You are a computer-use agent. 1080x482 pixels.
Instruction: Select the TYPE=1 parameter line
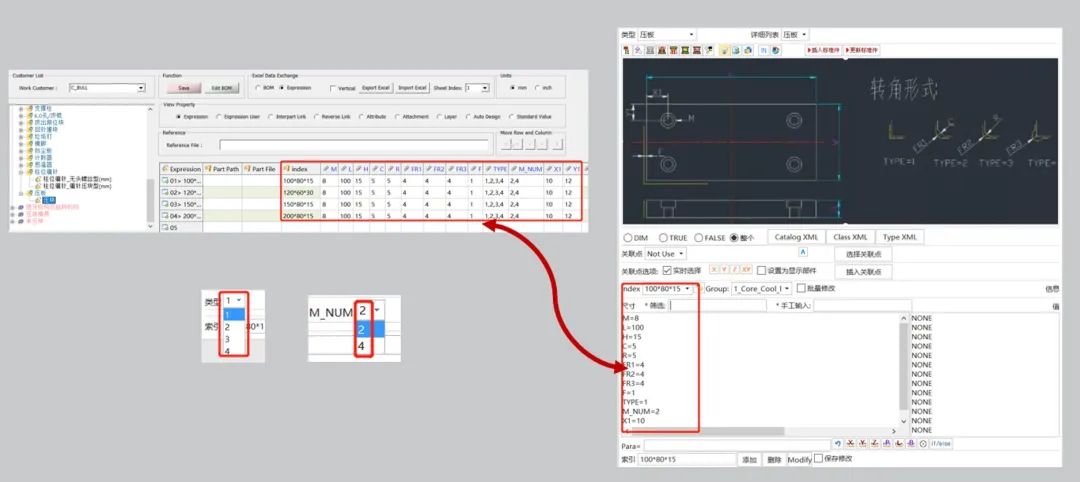pyautogui.click(x=635, y=401)
